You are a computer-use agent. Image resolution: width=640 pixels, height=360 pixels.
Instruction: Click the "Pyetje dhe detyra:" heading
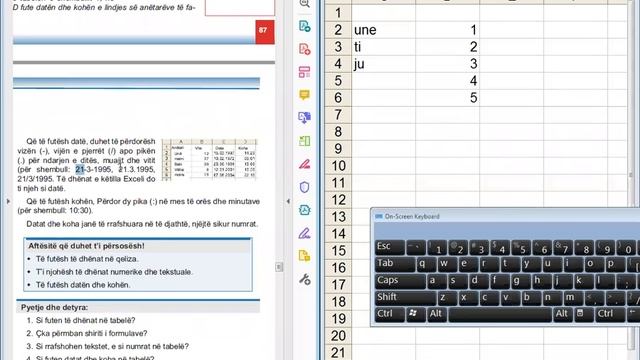coord(54,307)
